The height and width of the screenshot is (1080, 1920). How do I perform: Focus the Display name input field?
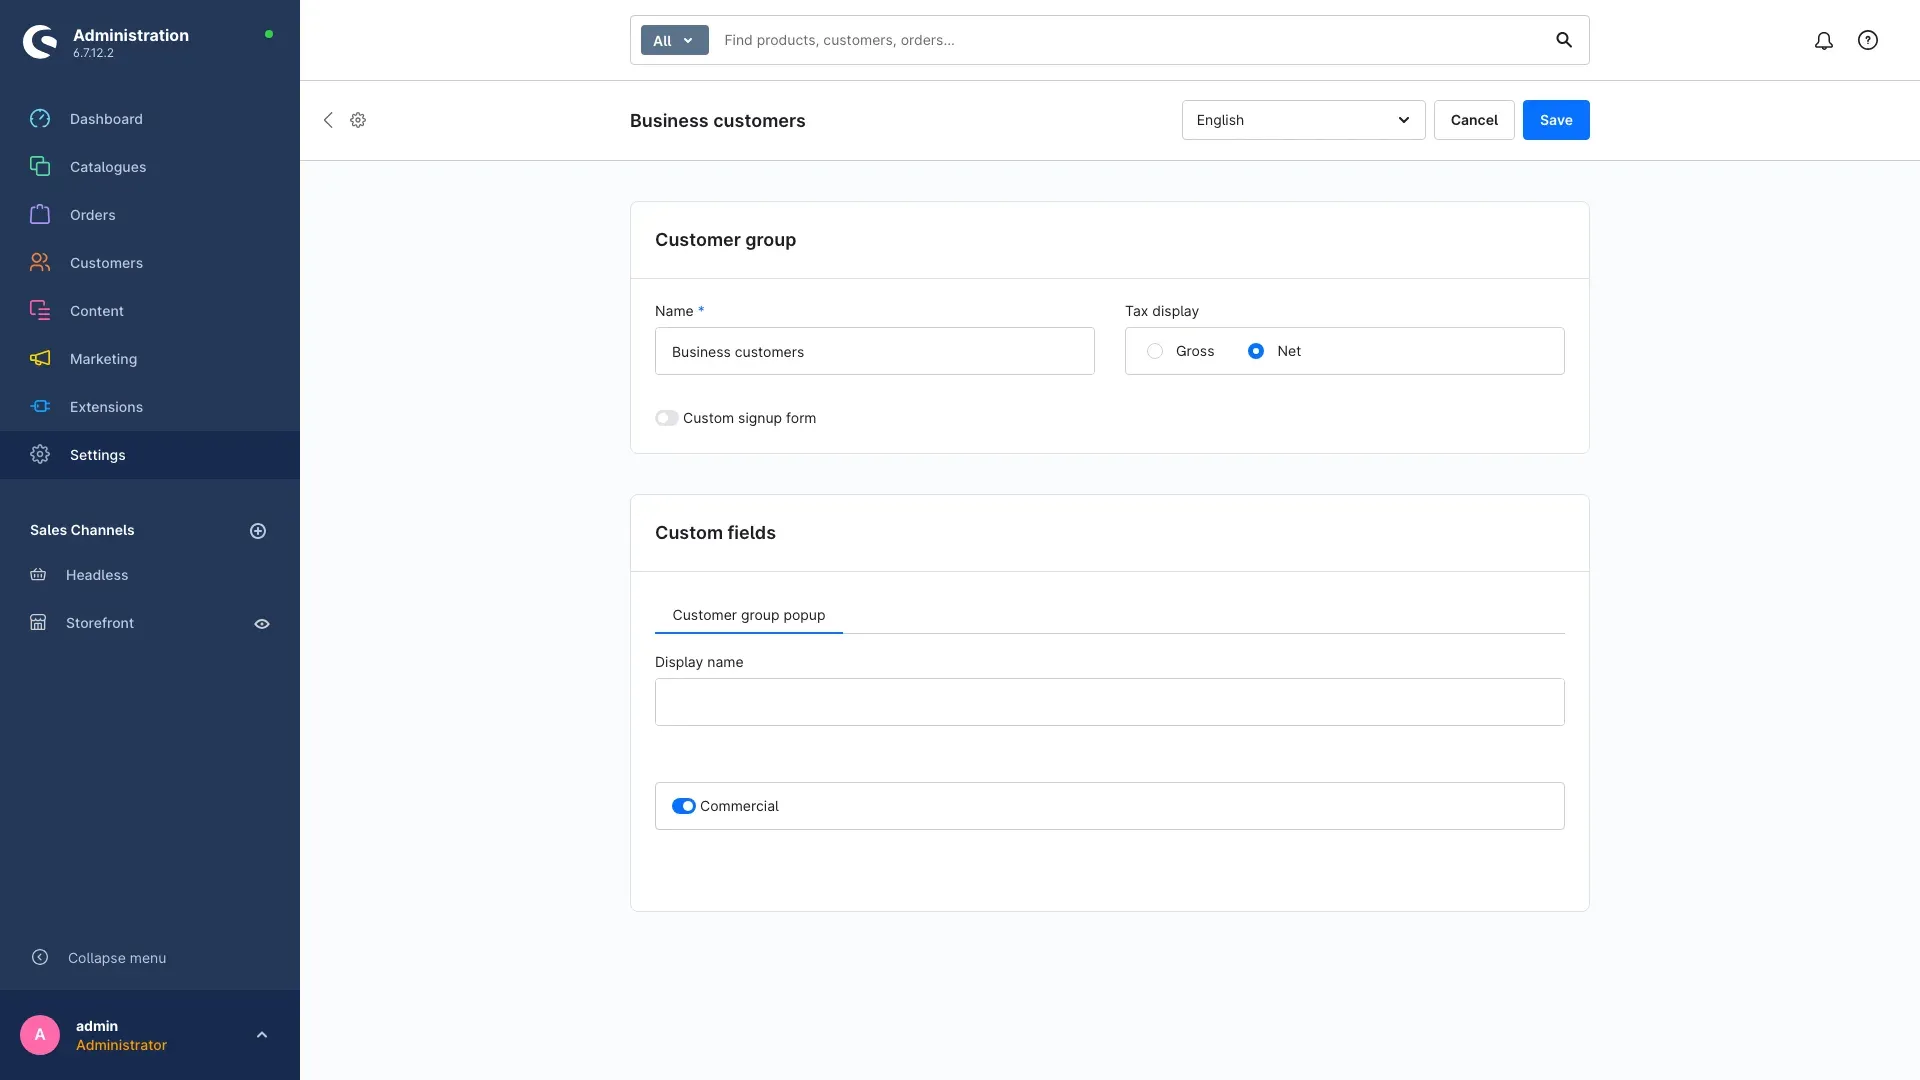[x=1110, y=702]
